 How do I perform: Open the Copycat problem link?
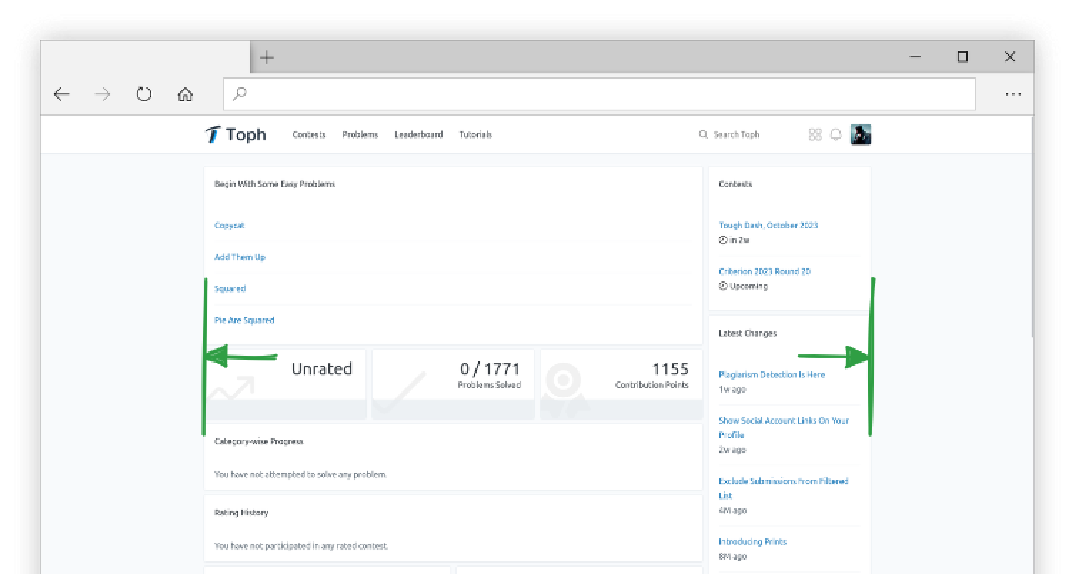point(229,226)
